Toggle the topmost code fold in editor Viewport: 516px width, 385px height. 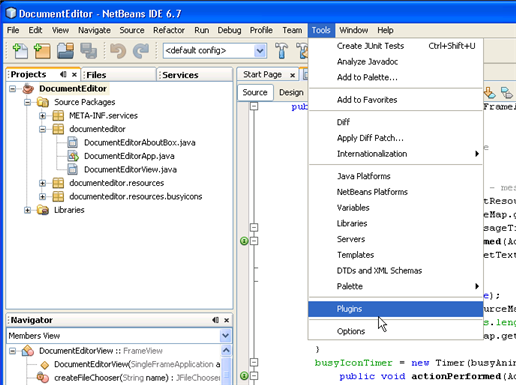click(x=254, y=106)
